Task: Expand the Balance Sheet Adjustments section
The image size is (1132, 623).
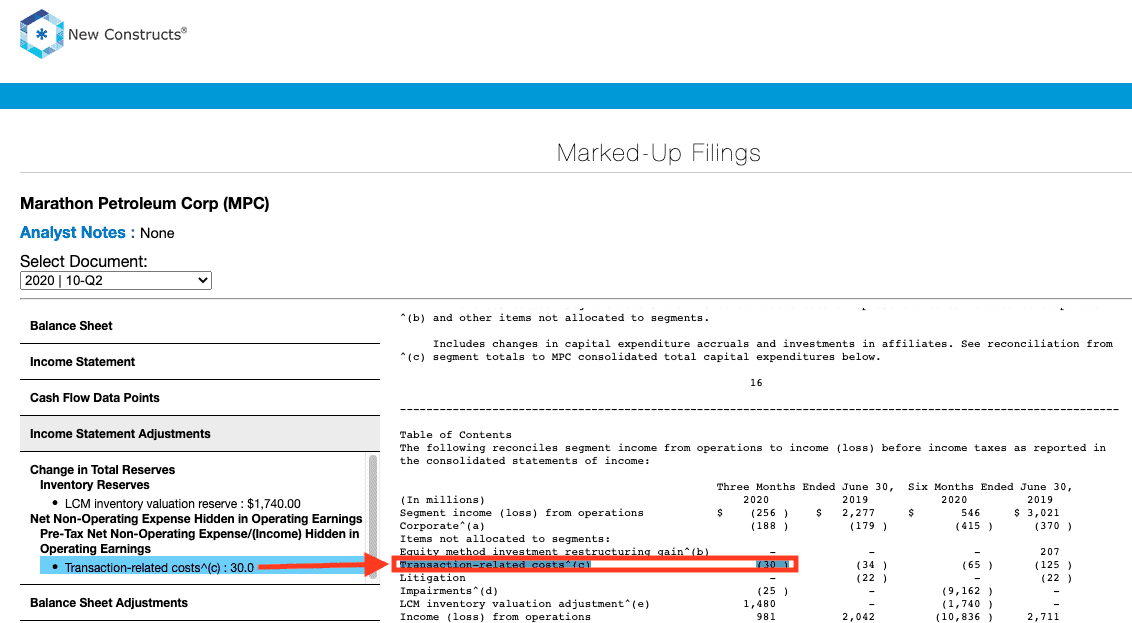Action: coord(200,603)
